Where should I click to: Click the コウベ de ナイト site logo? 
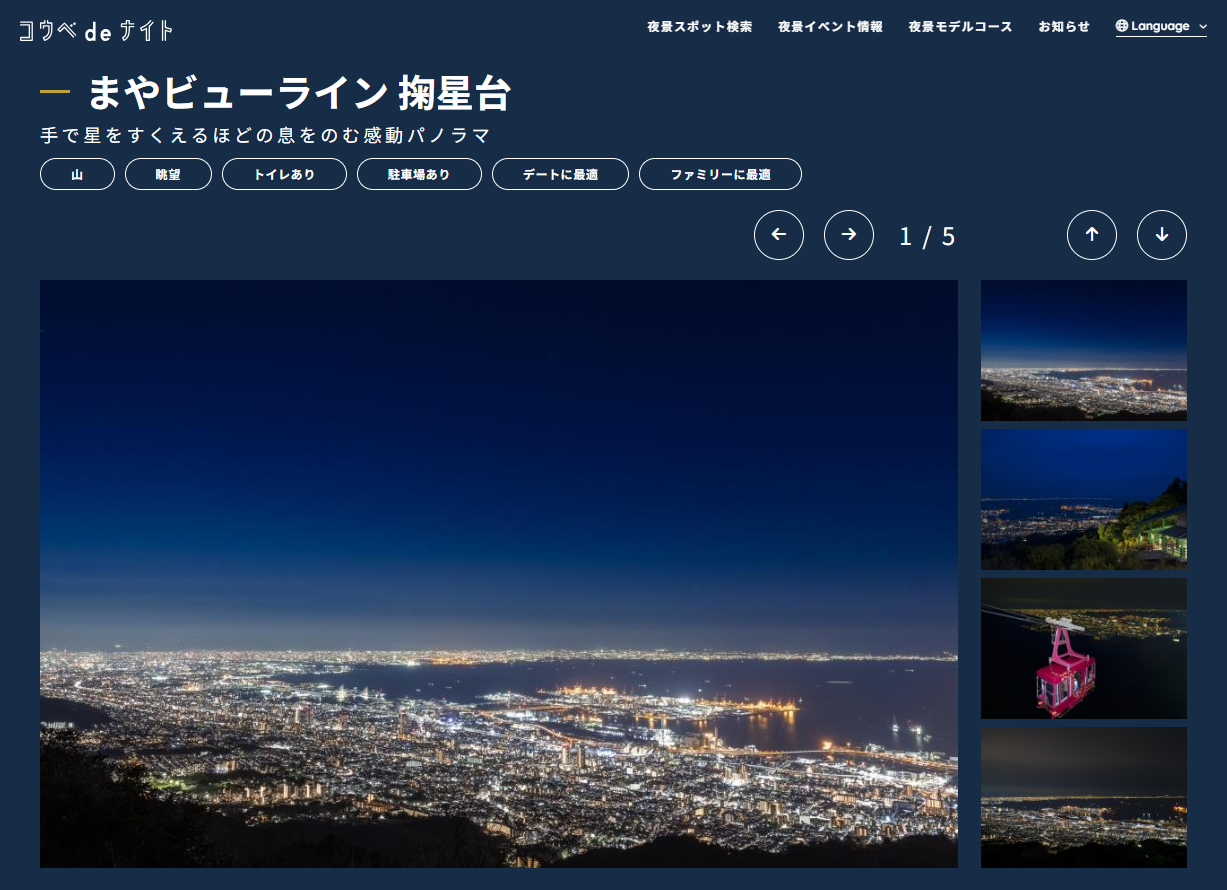click(96, 31)
